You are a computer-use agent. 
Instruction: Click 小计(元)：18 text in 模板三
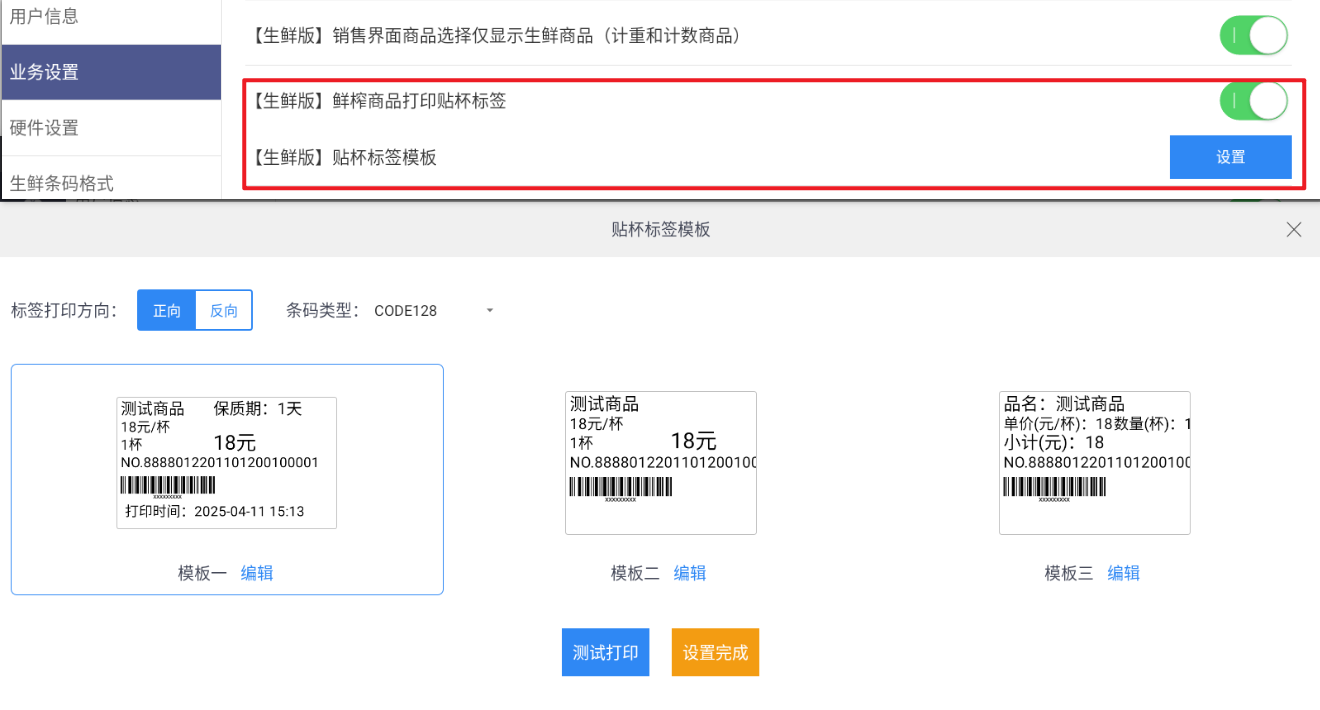click(1054, 442)
